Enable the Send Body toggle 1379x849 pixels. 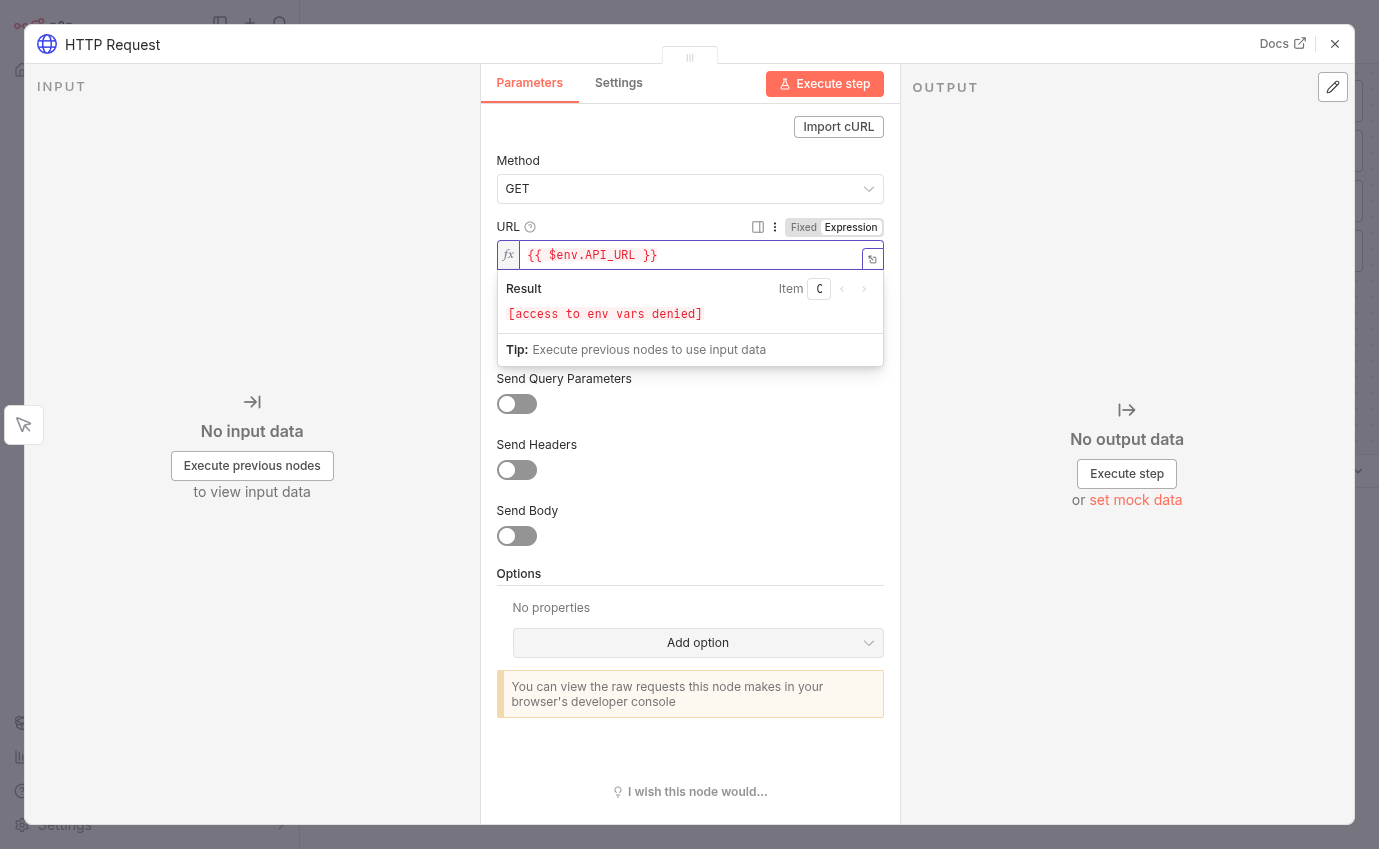[517, 536]
